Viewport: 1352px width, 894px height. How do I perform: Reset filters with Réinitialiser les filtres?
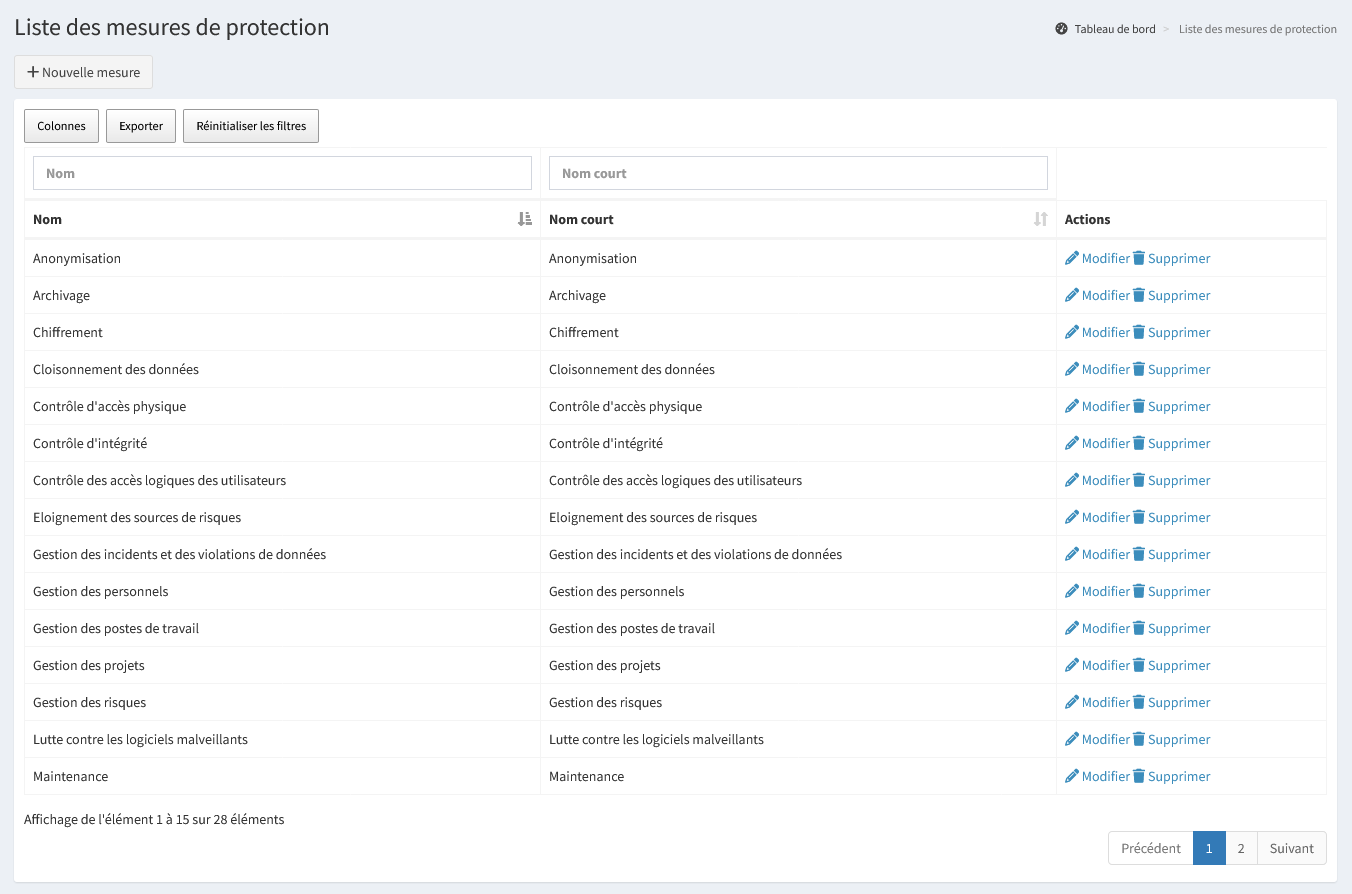pos(251,126)
